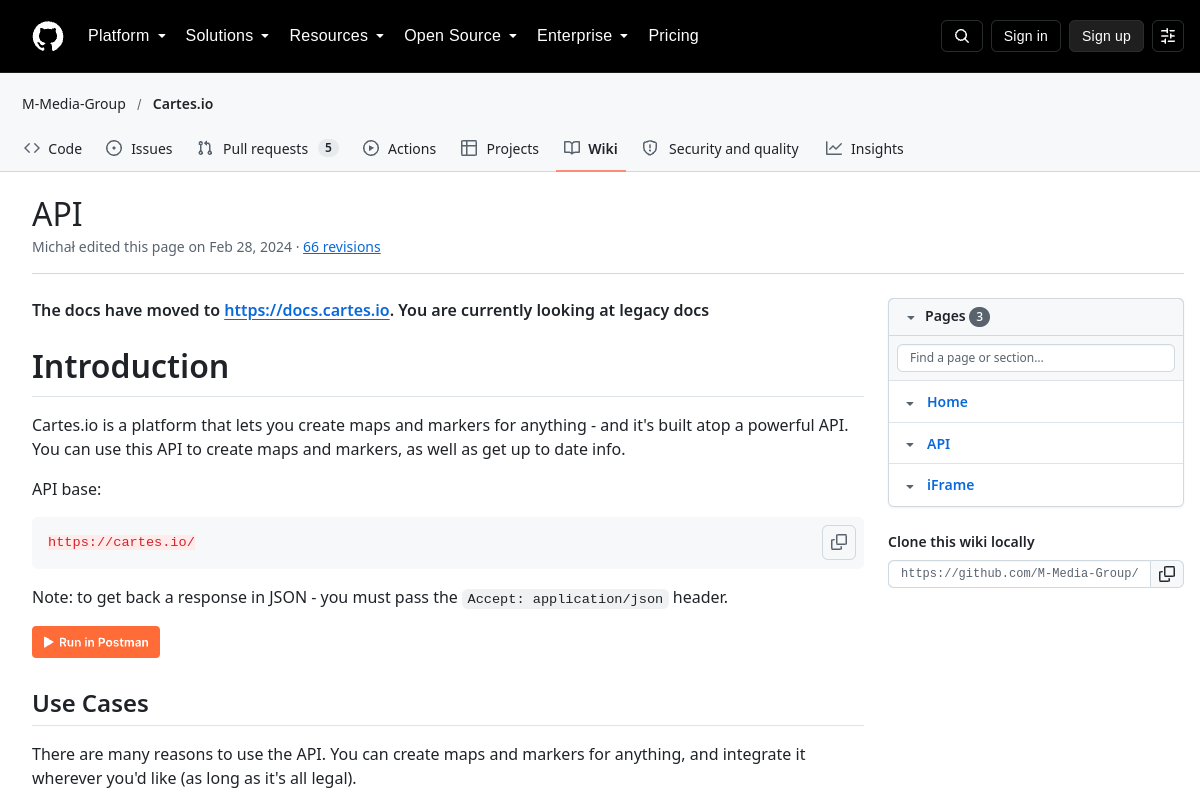
Task: Focus the Find a page or section field
Action: point(1036,358)
